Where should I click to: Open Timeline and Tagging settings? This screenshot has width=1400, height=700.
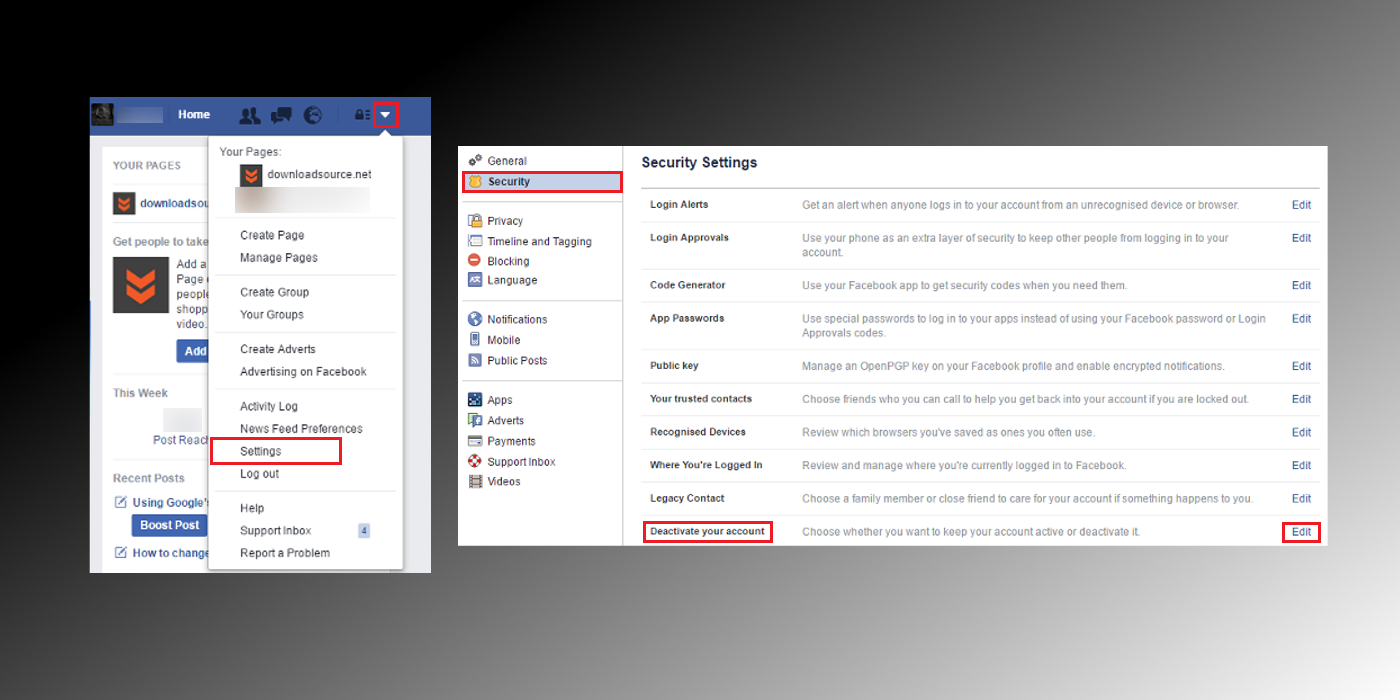[539, 241]
